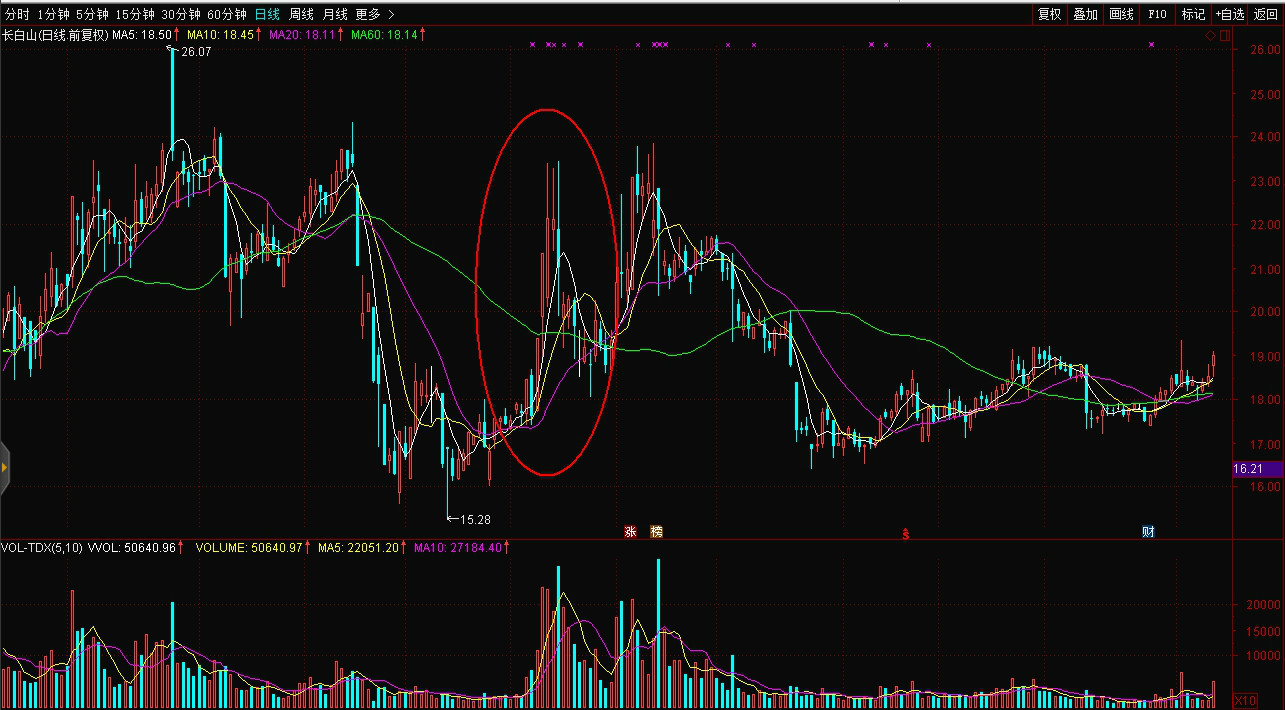Click the 返回 back button

click(1266, 14)
